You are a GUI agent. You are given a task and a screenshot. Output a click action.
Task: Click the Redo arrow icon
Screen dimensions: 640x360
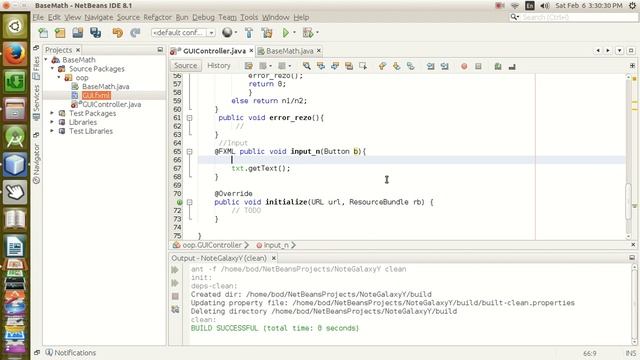(x=135, y=33)
